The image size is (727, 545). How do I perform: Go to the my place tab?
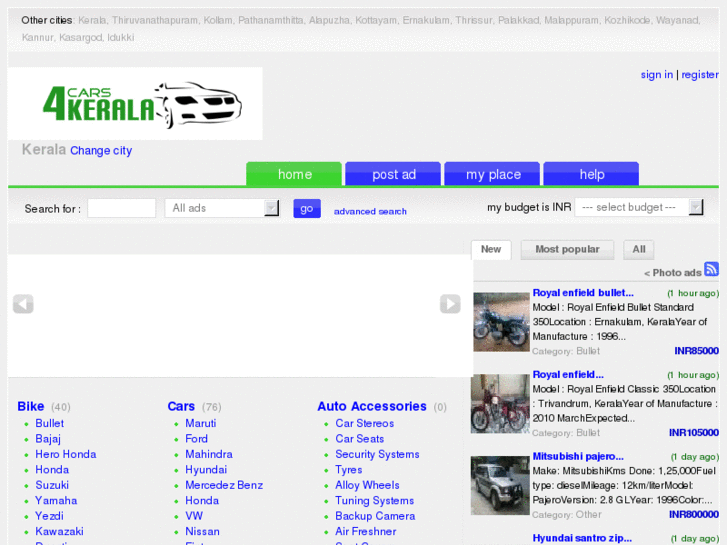(492, 174)
